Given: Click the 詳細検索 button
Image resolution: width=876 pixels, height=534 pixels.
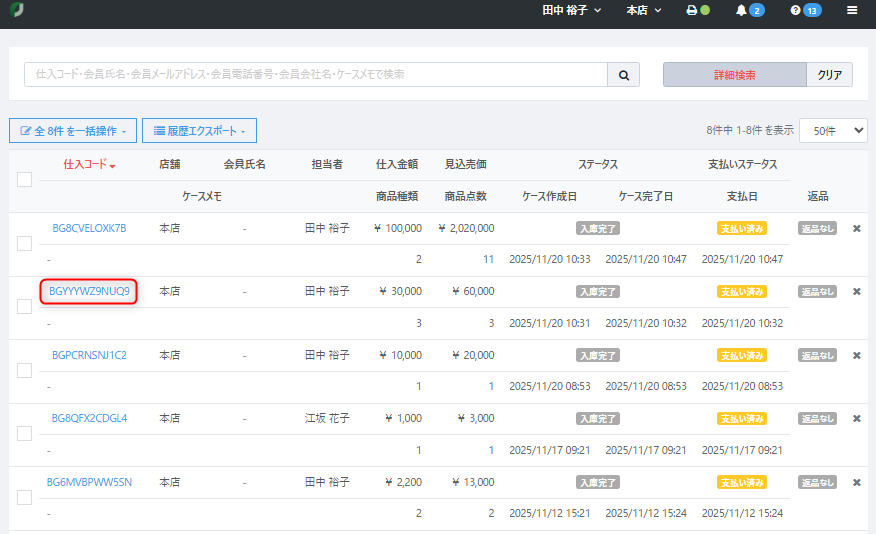Looking at the screenshot, I should (x=734, y=75).
